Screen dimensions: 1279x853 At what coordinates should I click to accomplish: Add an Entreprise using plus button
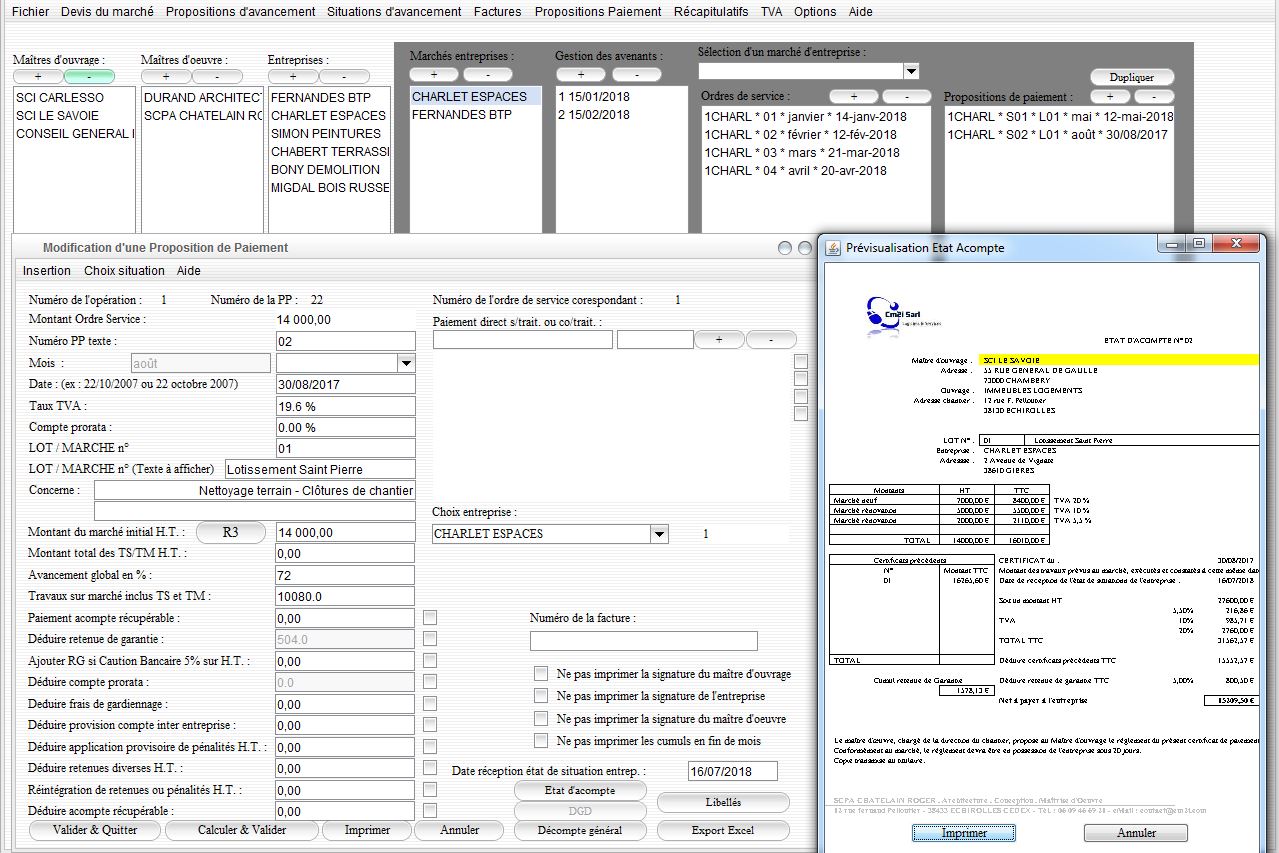pos(293,76)
